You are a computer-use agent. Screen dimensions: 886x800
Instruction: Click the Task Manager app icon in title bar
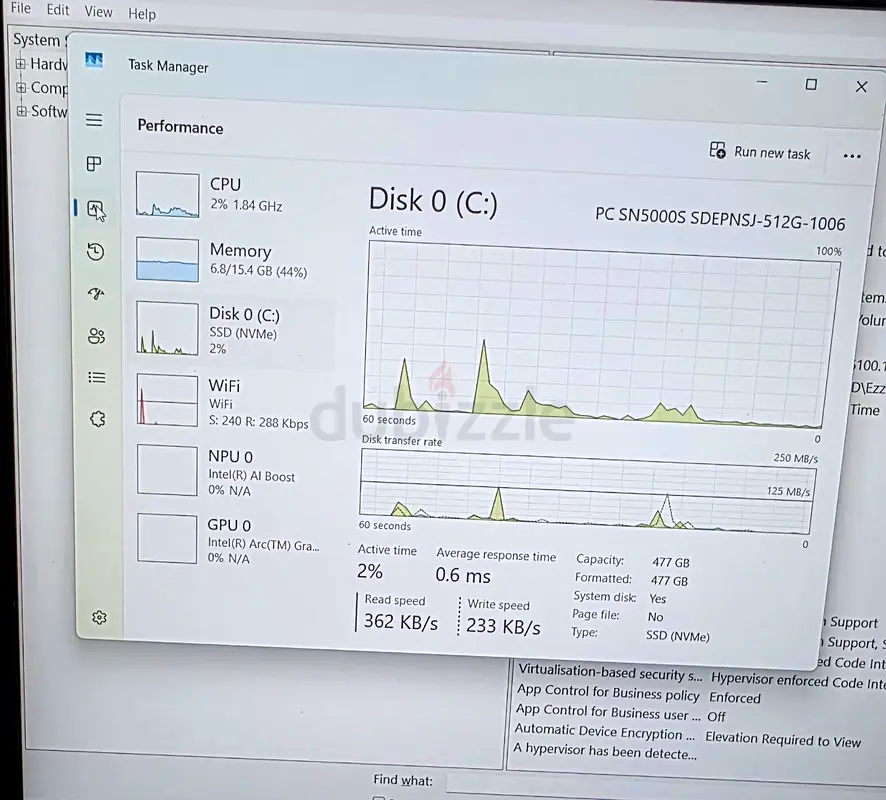tap(94, 59)
